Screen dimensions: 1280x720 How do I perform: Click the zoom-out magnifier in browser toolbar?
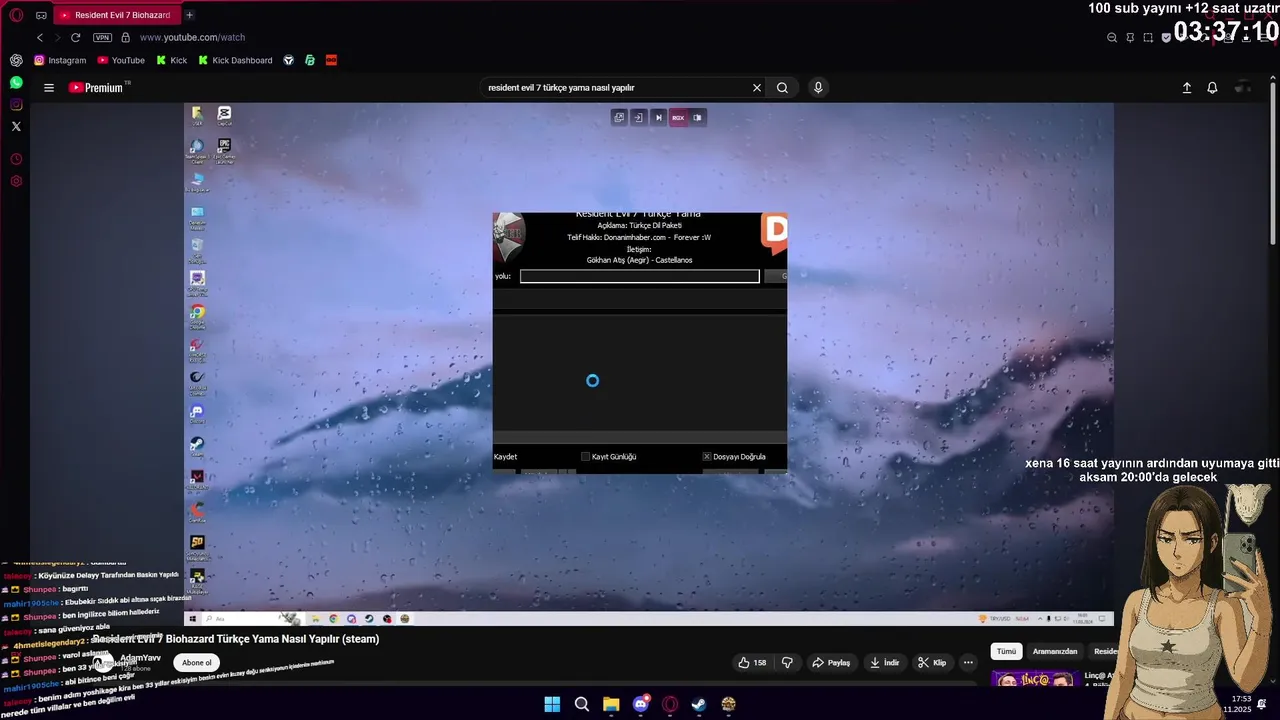(x=1112, y=37)
